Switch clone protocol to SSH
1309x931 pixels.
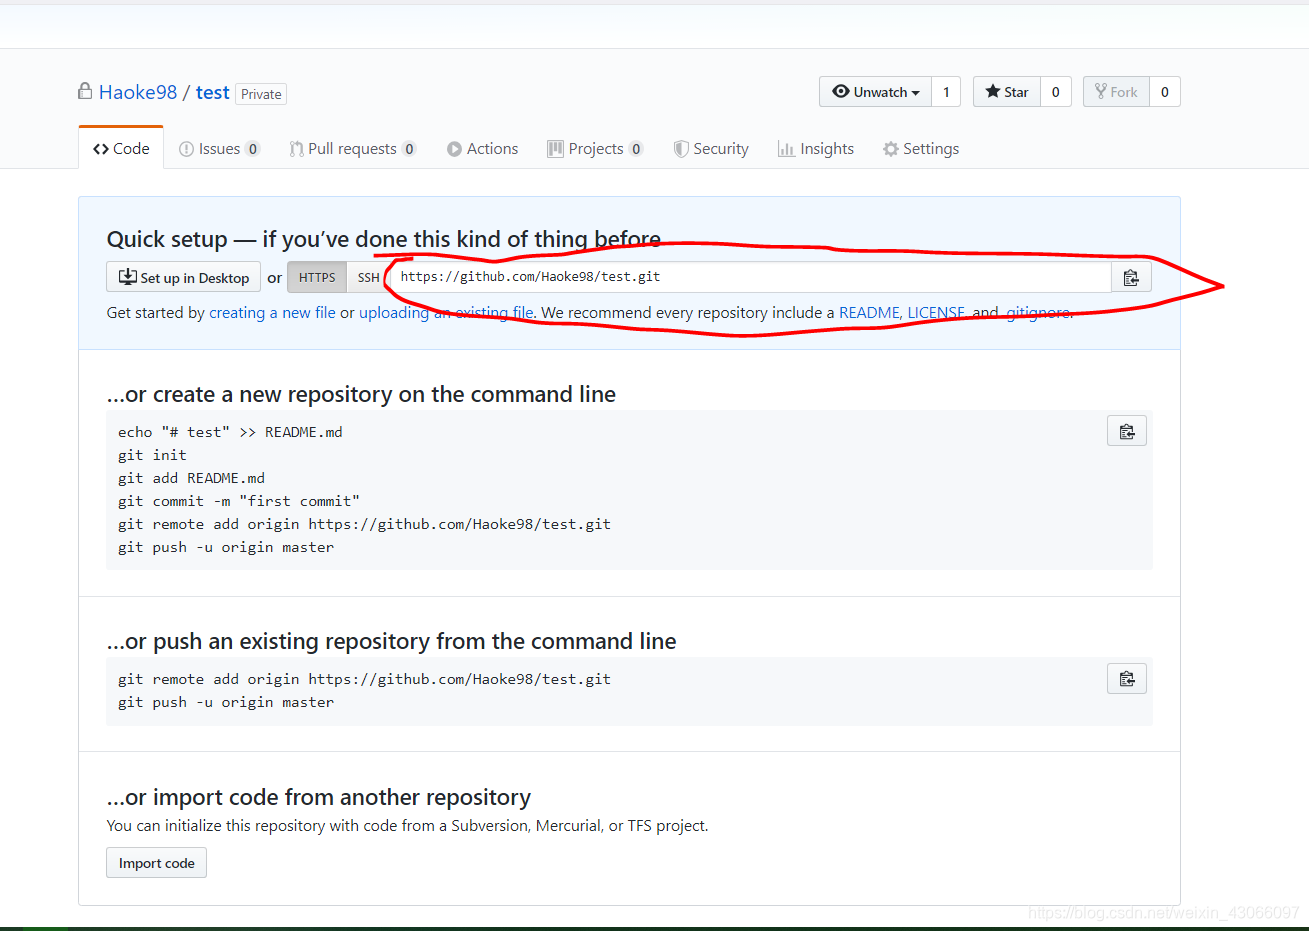[368, 277]
